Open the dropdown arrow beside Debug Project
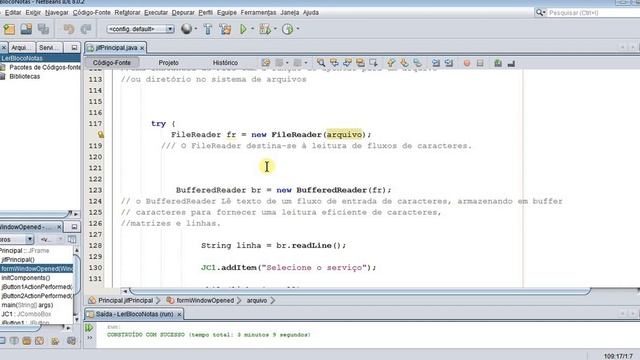Image resolution: width=640 pixels, height=360 pixels. (x=275, y=29)
